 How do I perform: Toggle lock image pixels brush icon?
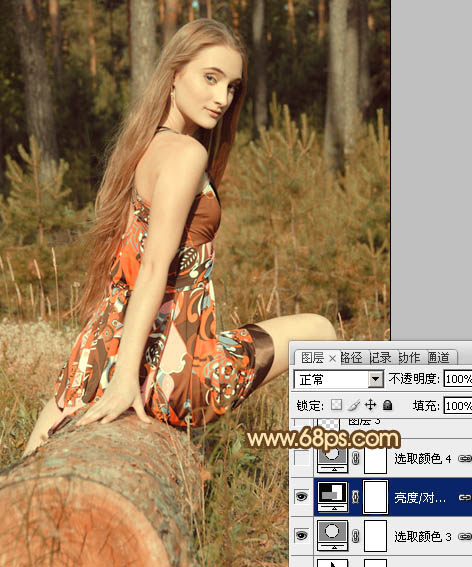353,405
